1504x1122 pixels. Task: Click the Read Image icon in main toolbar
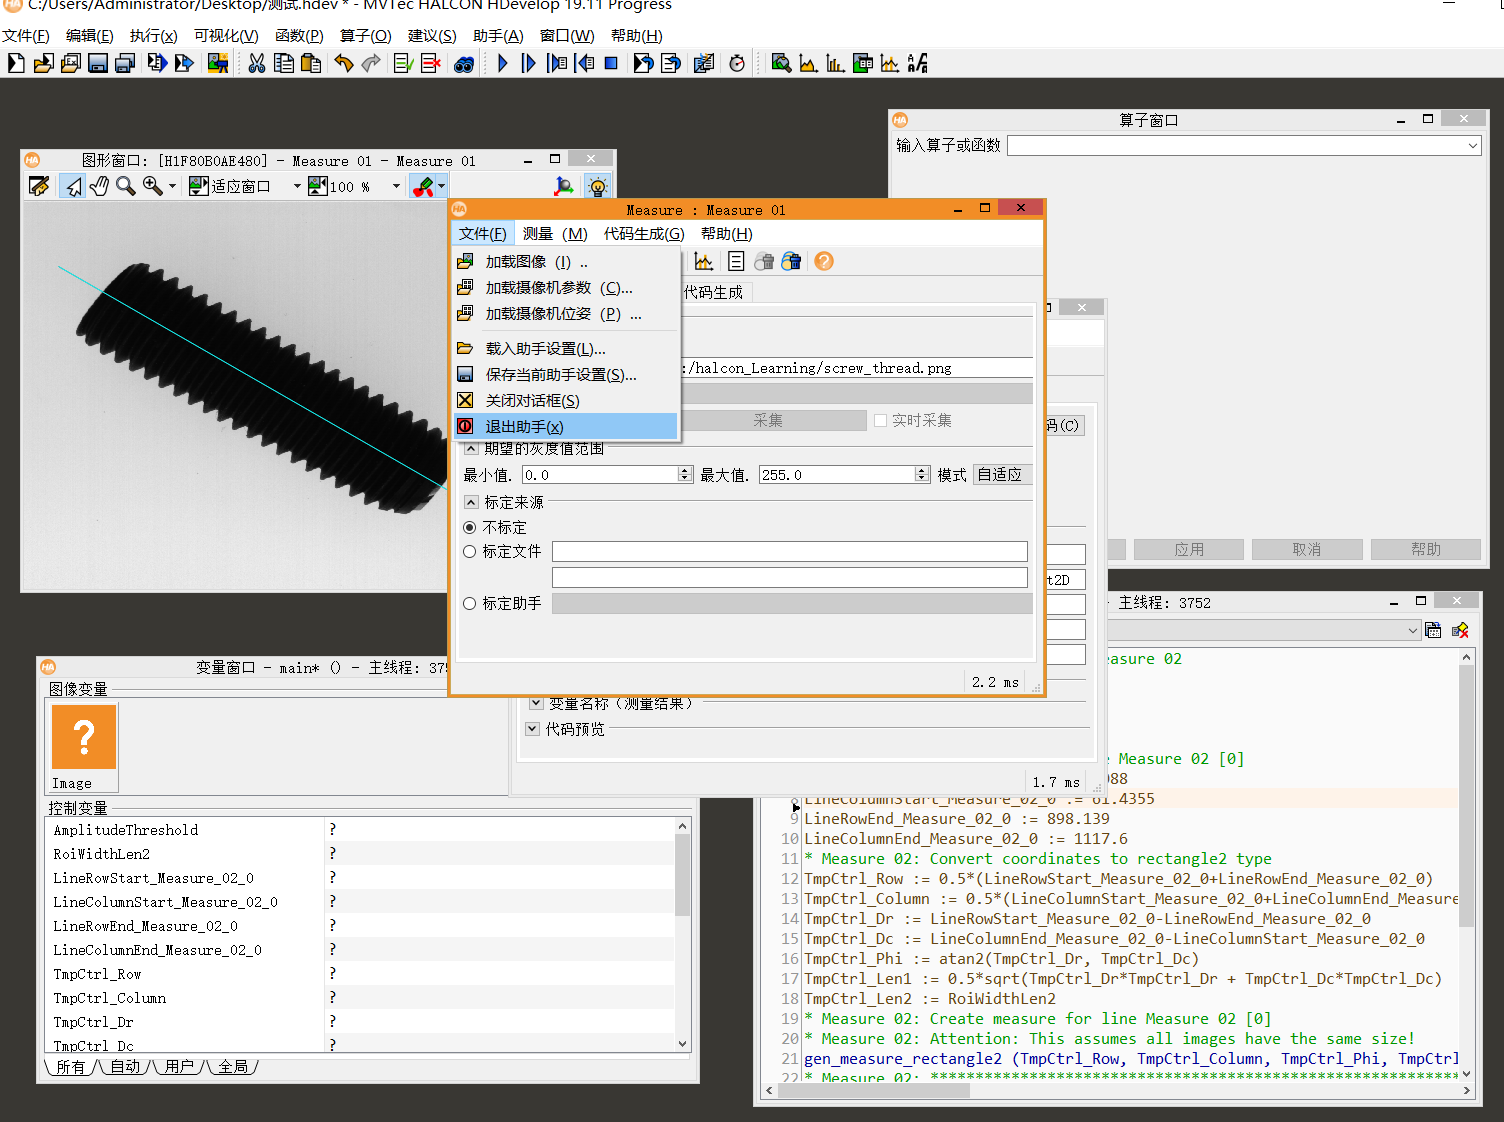point(217,63)
